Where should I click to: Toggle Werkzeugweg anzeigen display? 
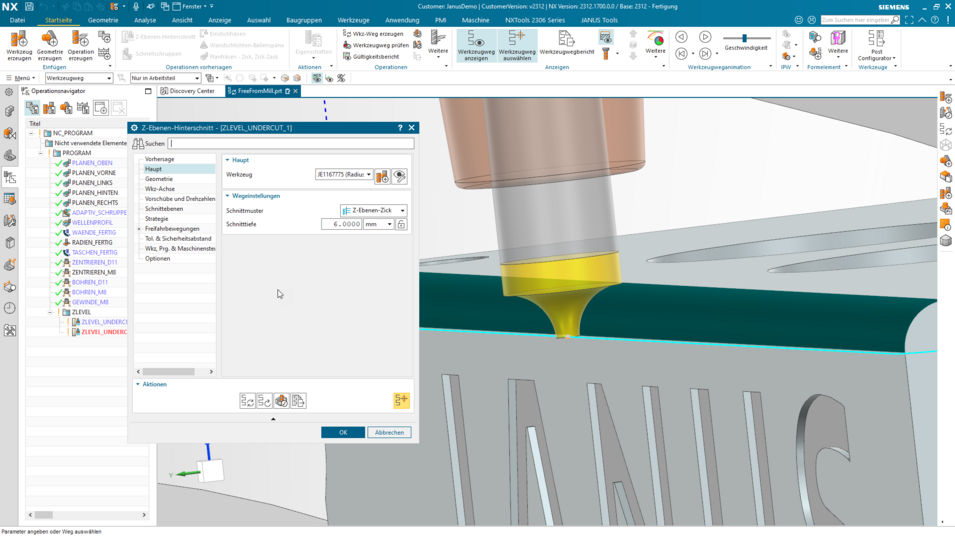476,45
